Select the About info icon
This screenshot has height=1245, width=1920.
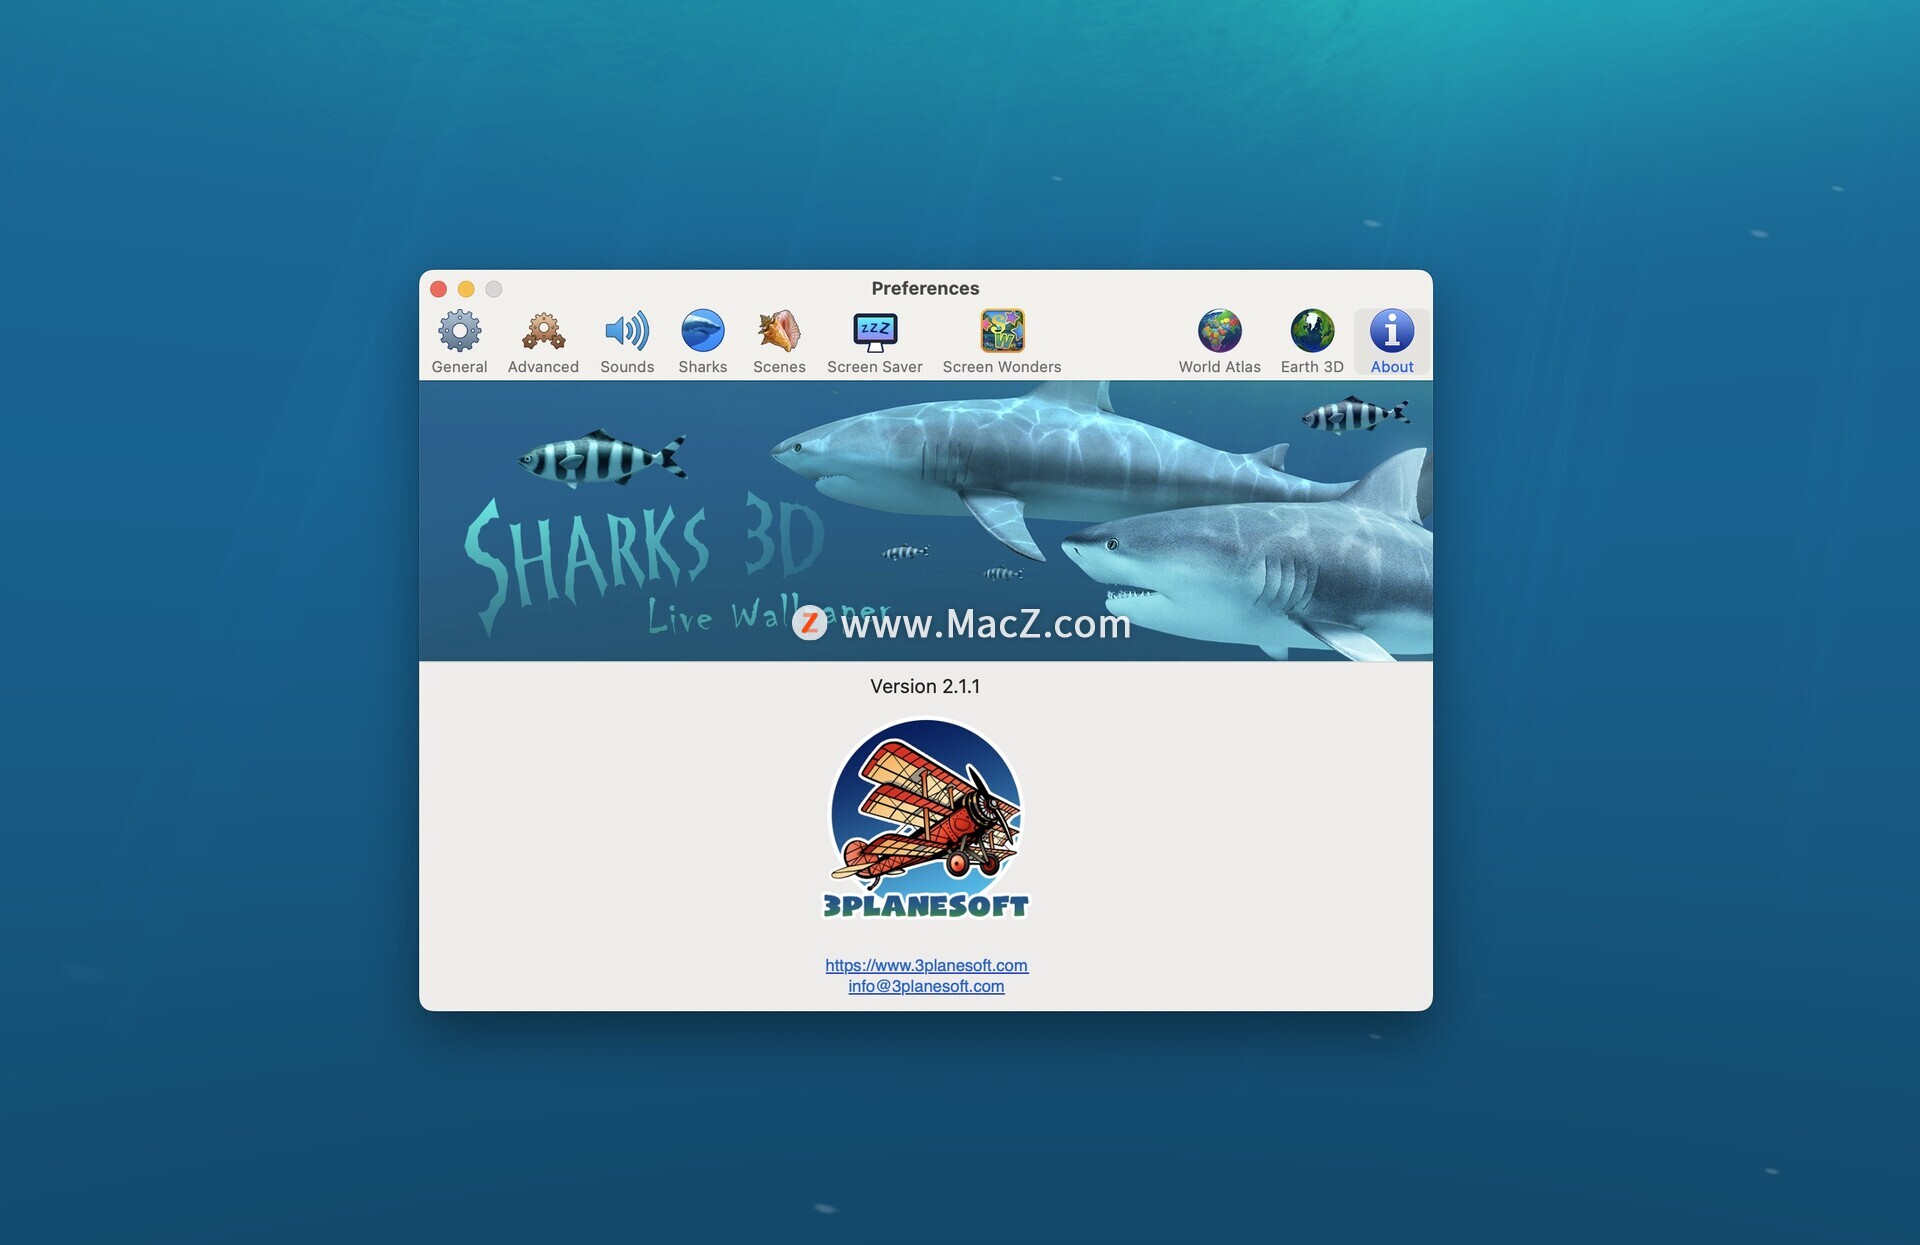1392,332
